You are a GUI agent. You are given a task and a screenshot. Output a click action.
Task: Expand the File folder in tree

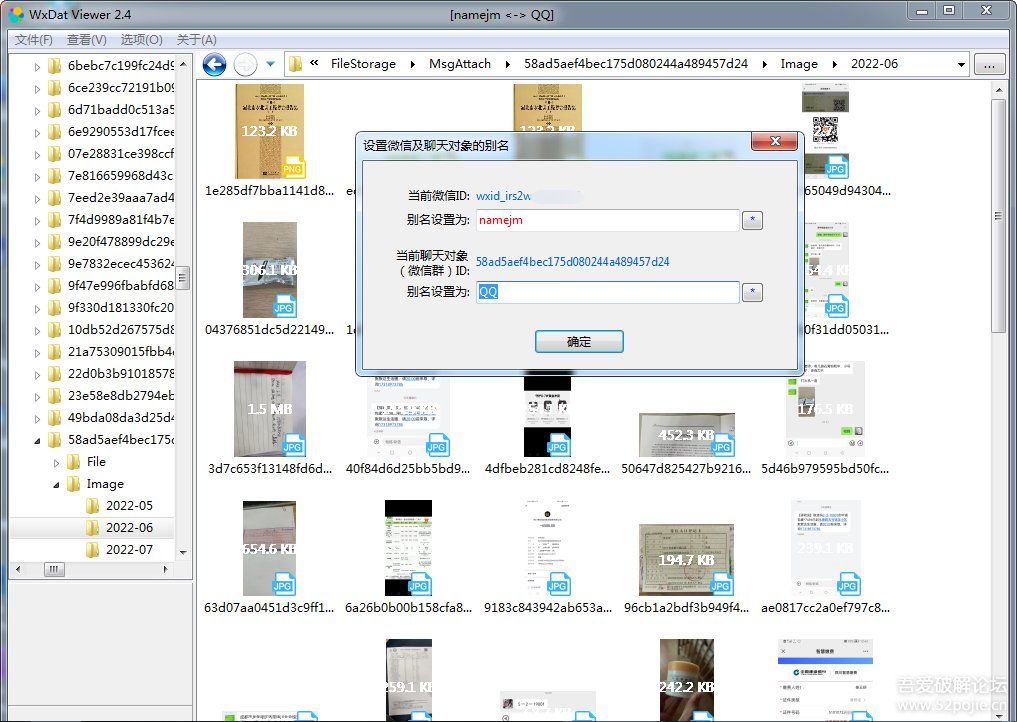[x=57, y=462]
